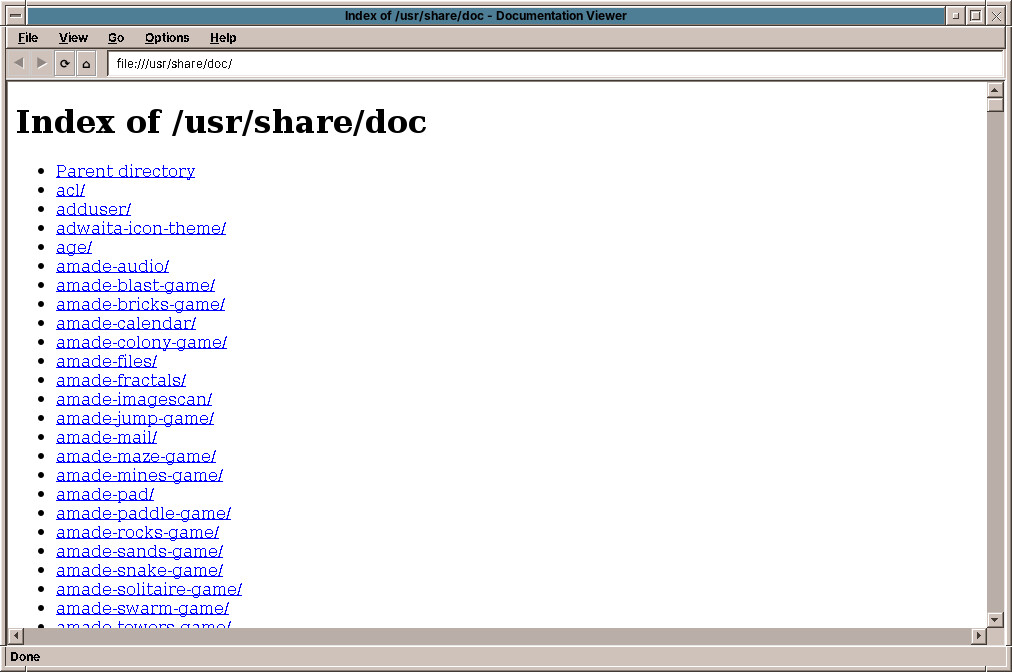
Task: Open the amade-files/ link
Action: coord(106,361)
